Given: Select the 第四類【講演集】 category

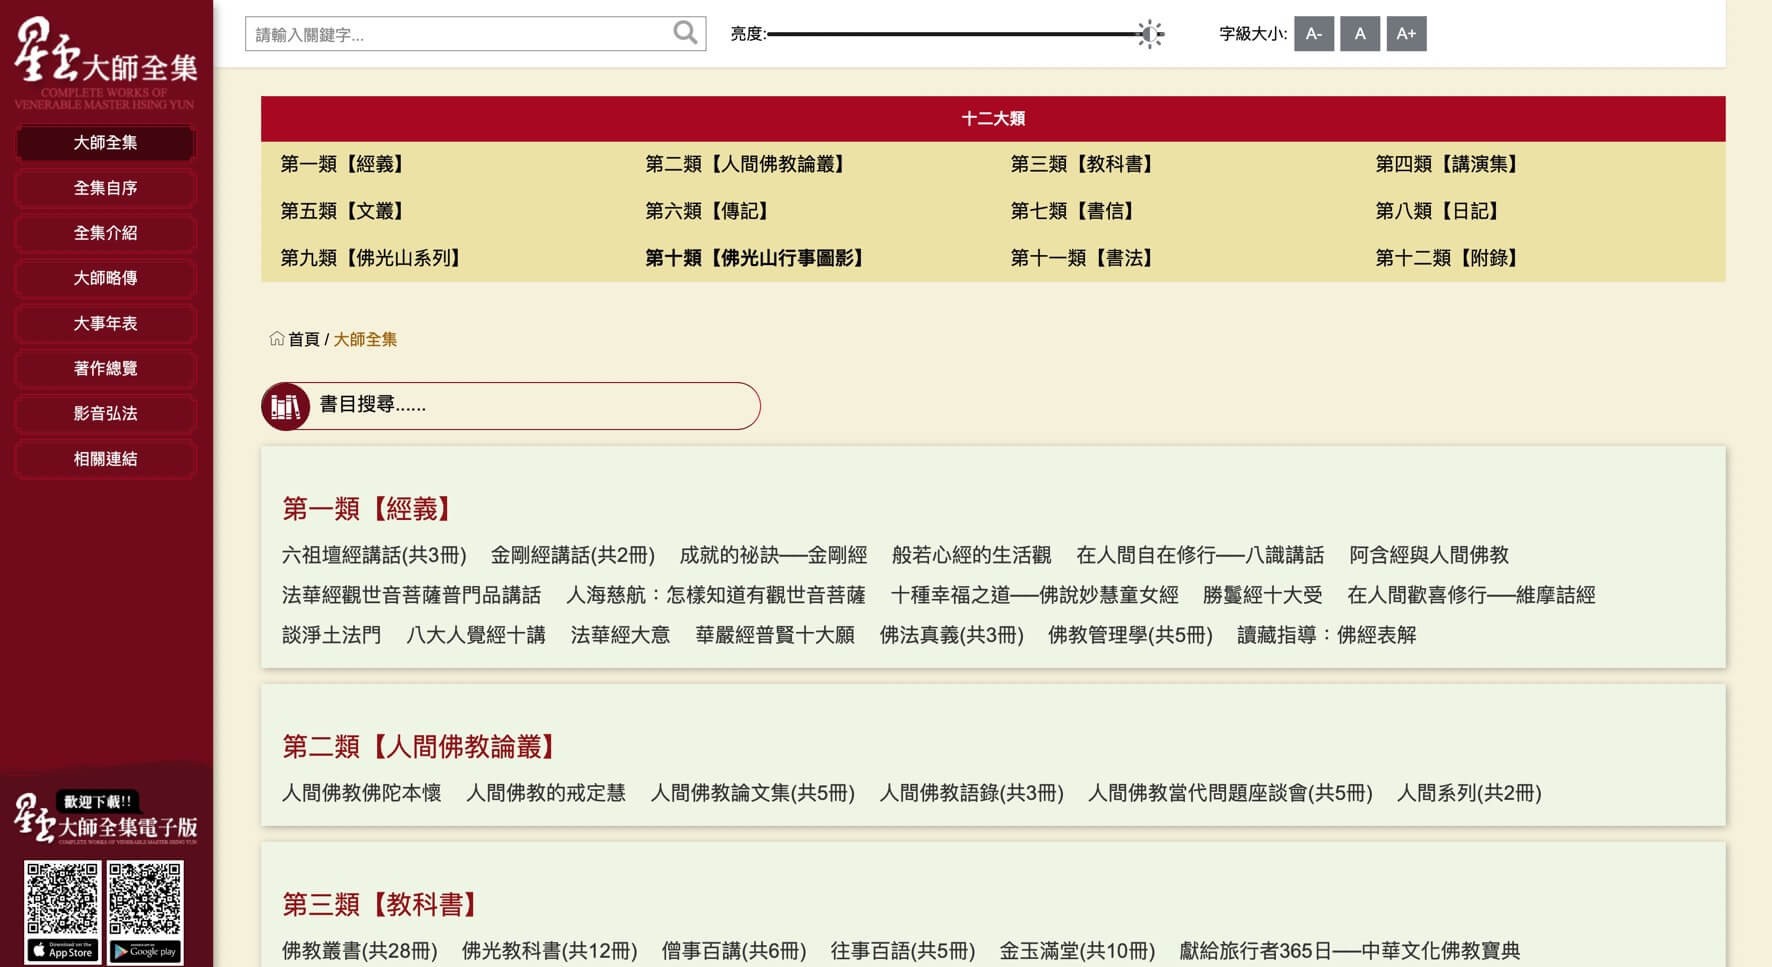Looking at the screenshot, I should click(1447, 164).
